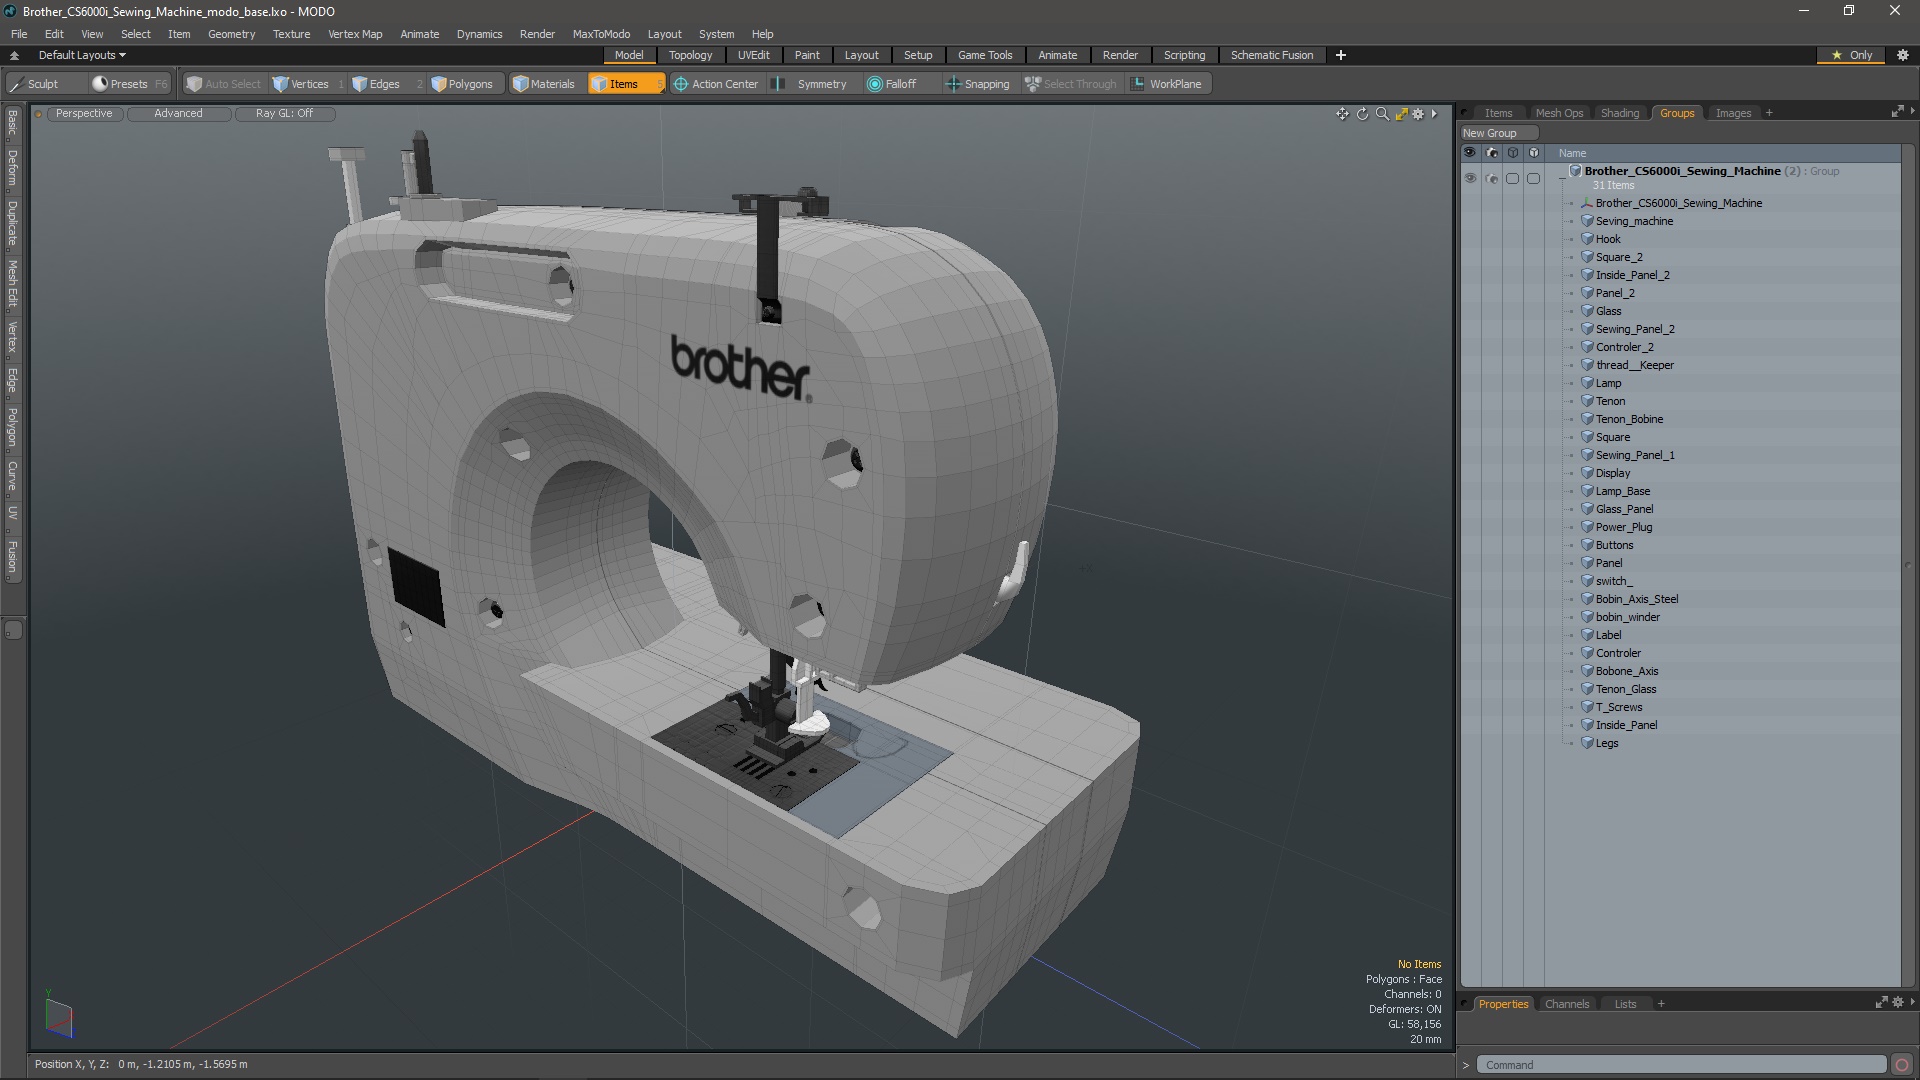The image size is (1920, 1080).
Task: Open the Action Center options
Action: coord(716,84)
